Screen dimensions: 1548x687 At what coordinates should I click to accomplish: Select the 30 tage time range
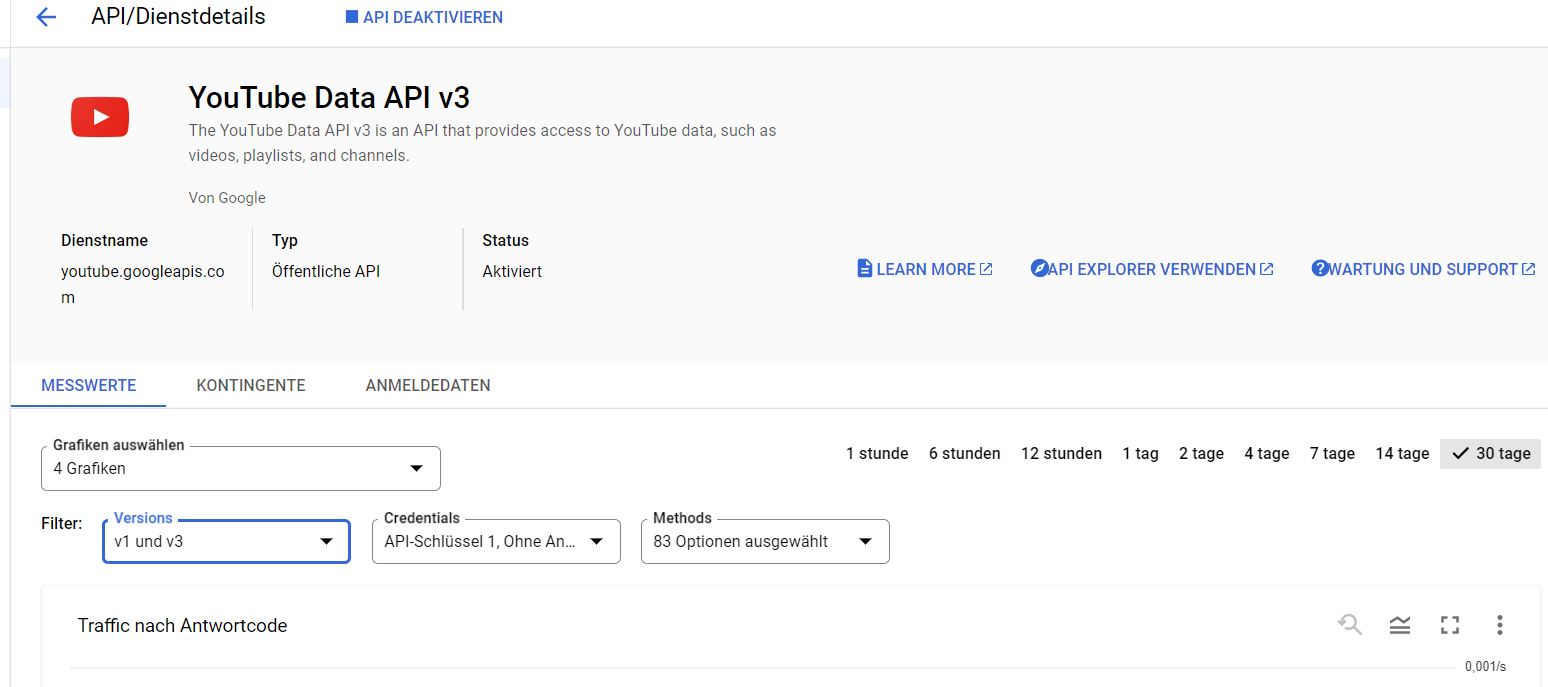1491,453
